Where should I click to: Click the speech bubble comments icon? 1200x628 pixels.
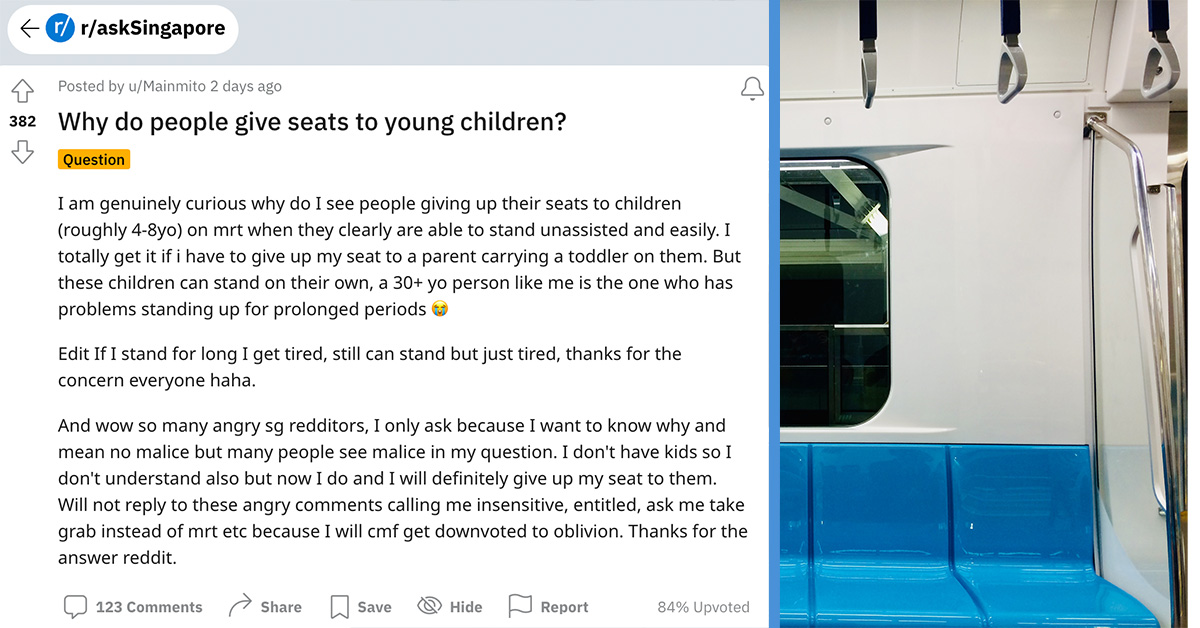[x=77, y=606]
